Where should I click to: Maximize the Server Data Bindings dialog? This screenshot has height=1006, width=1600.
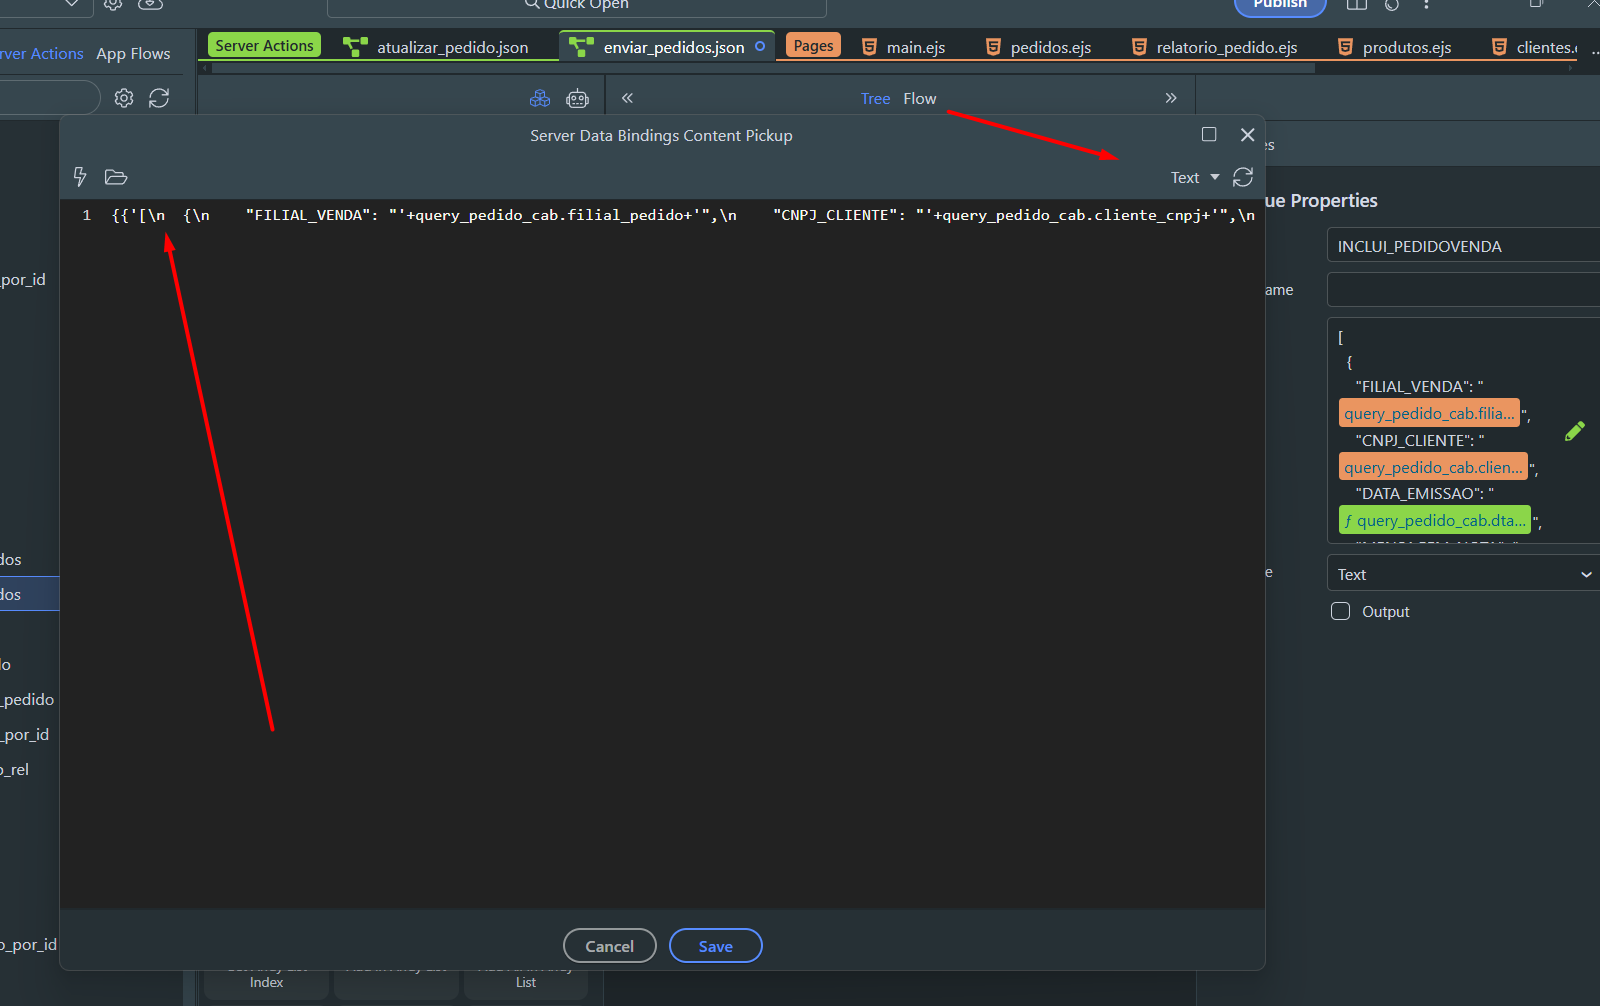1209,135
